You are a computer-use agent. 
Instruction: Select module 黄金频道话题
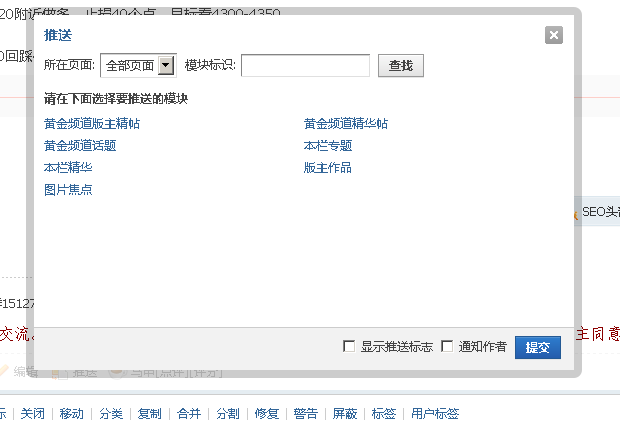80,146
